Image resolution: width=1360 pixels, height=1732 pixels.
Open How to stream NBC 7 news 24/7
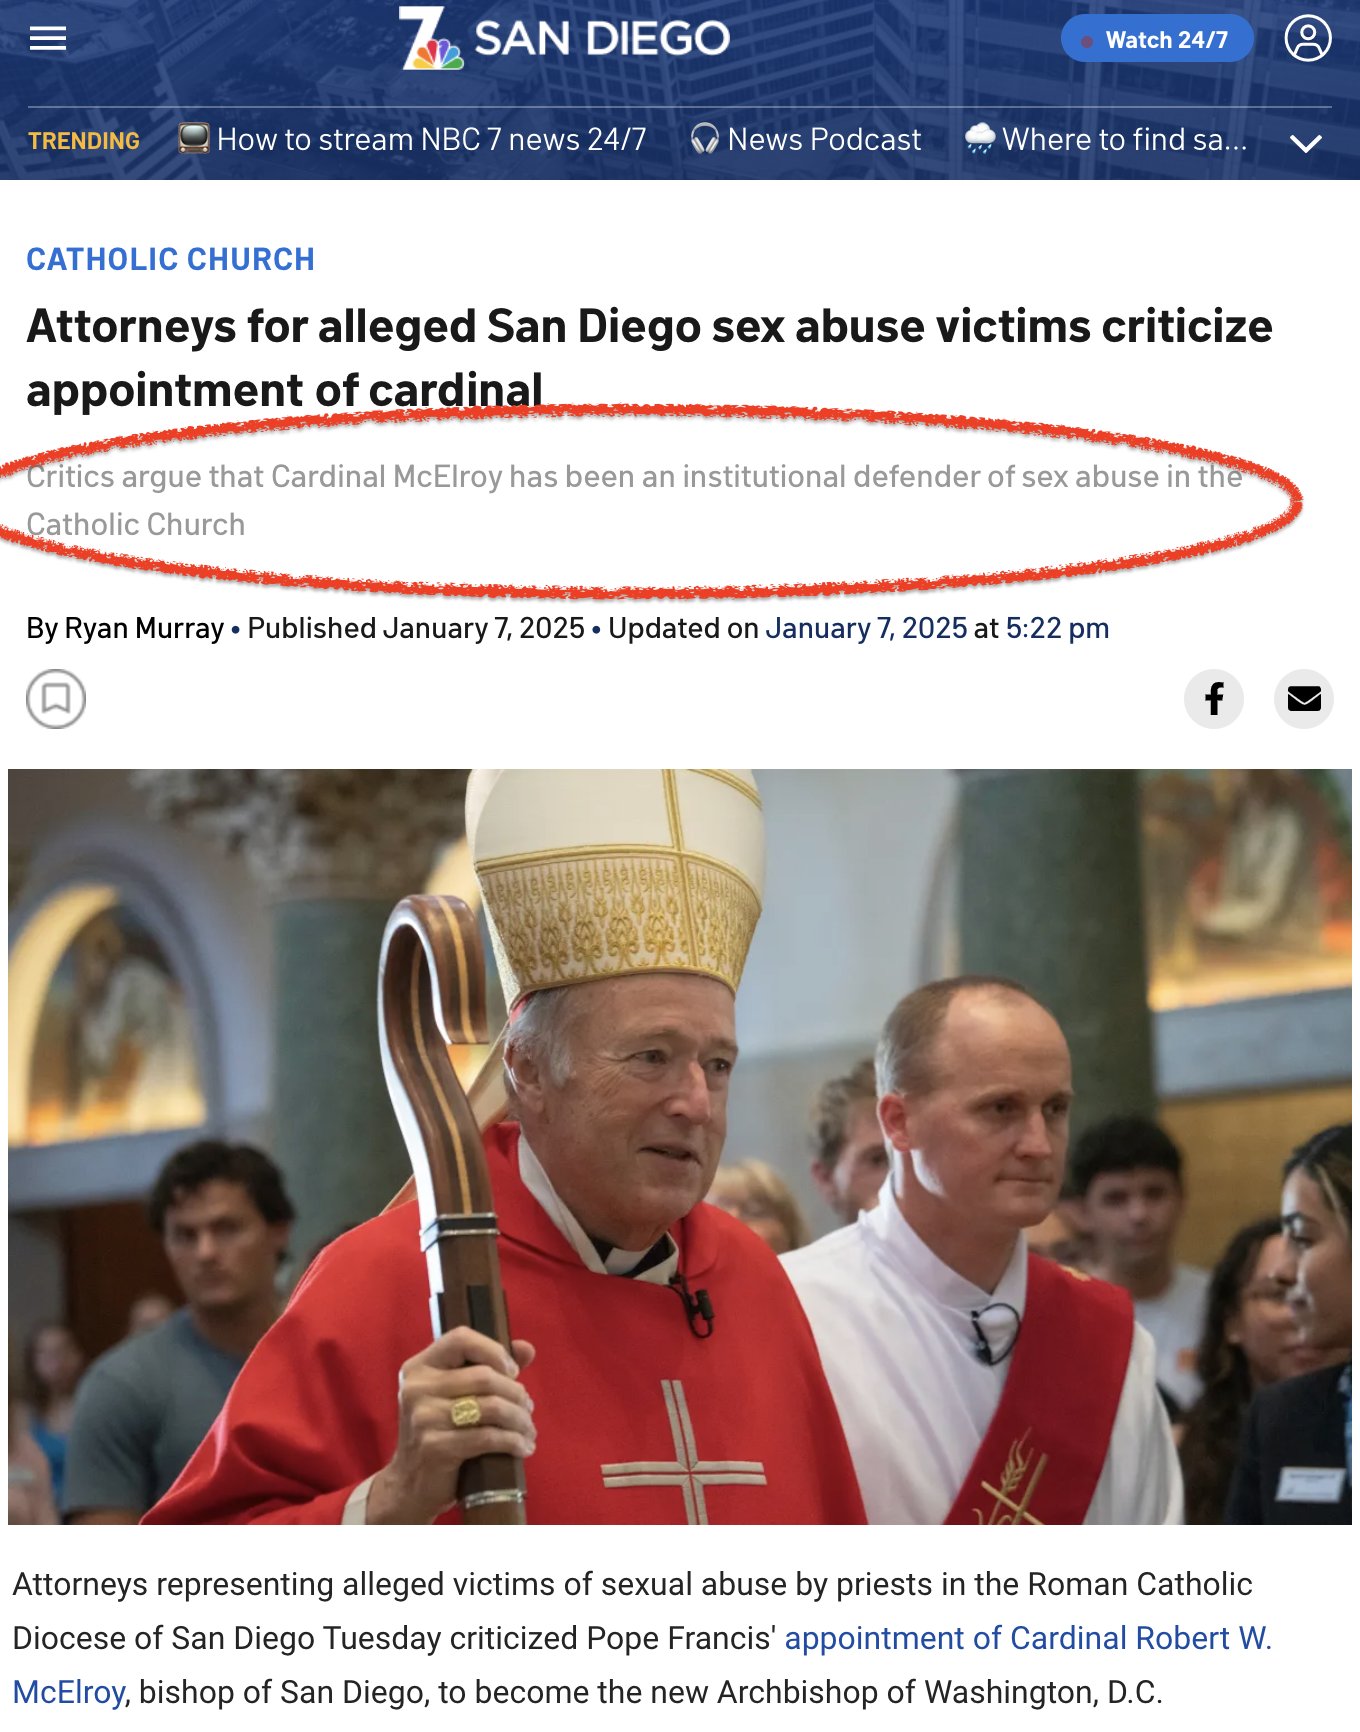(x=432, y=139)
